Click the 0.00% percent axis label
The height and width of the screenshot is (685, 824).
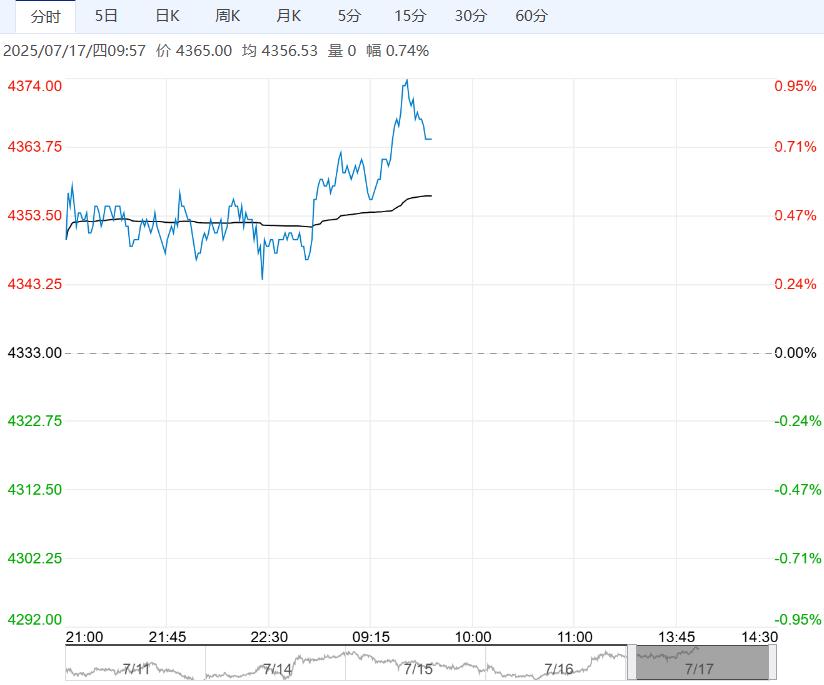796,353
